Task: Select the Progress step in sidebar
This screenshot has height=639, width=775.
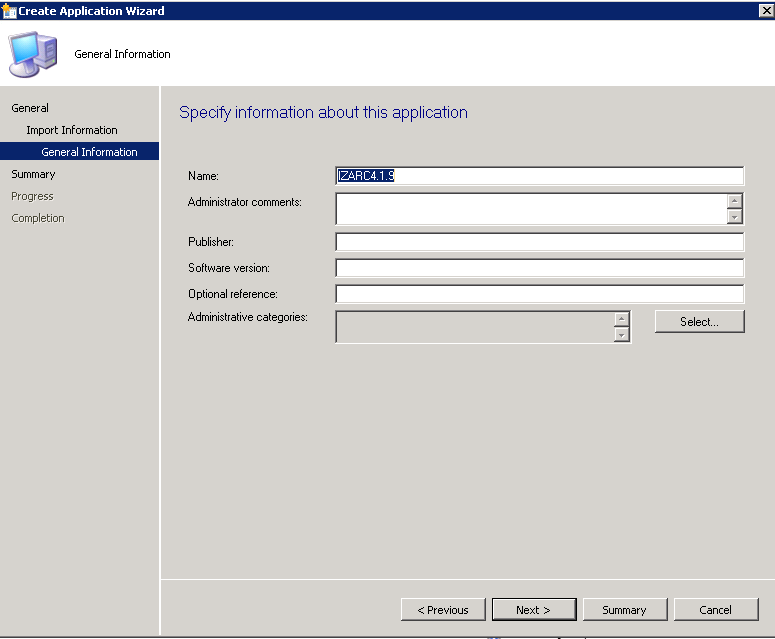Action: click(32, 196)
